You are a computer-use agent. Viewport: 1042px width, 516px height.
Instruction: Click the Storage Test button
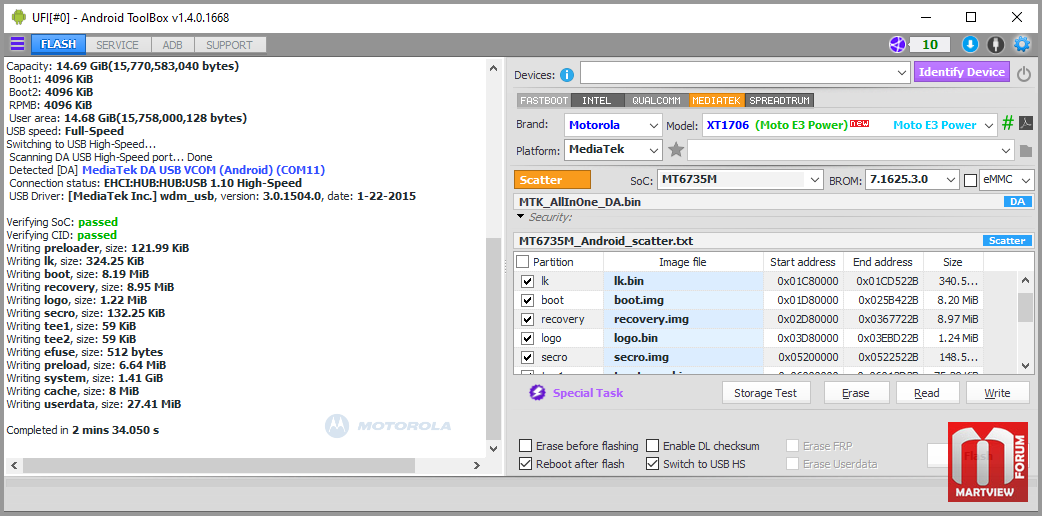[768, 392]
